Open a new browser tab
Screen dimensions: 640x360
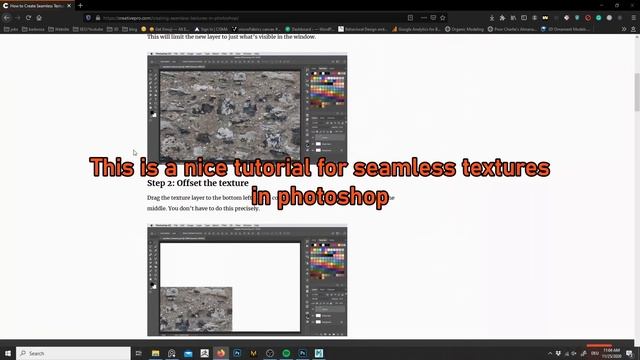pyautogui.click(x=80, y=6)
